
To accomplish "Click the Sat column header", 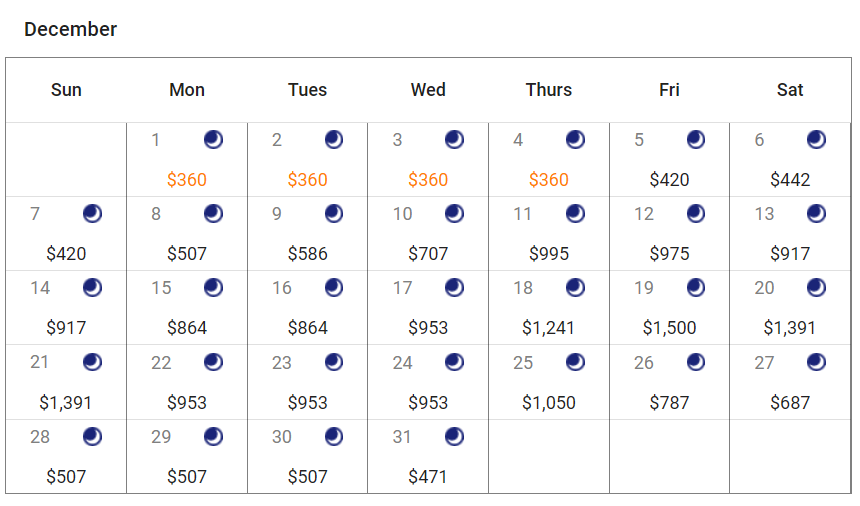I will [790, 90].
